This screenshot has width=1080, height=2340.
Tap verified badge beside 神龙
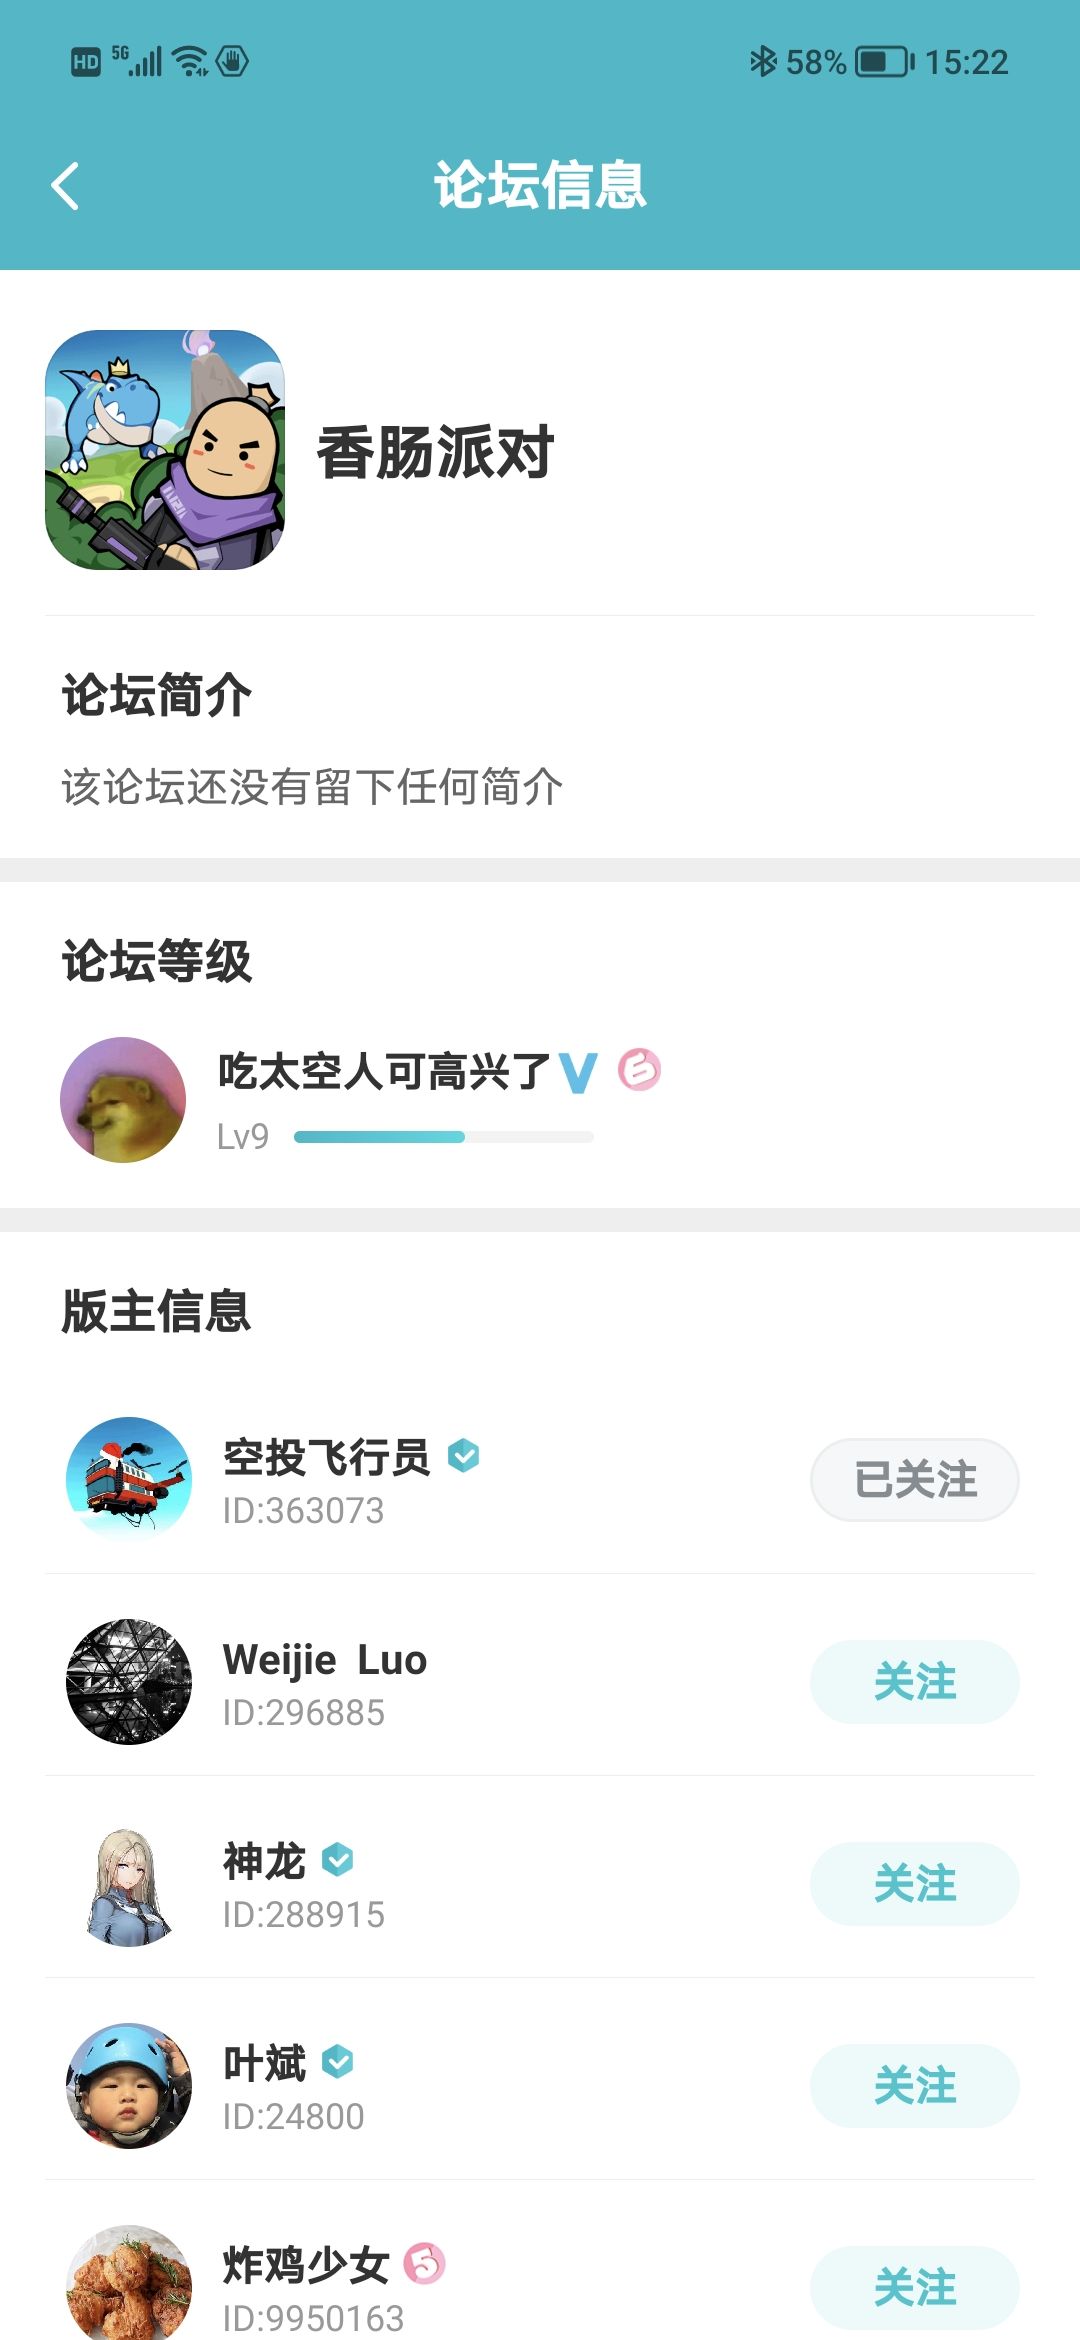tap(338, 1859)
